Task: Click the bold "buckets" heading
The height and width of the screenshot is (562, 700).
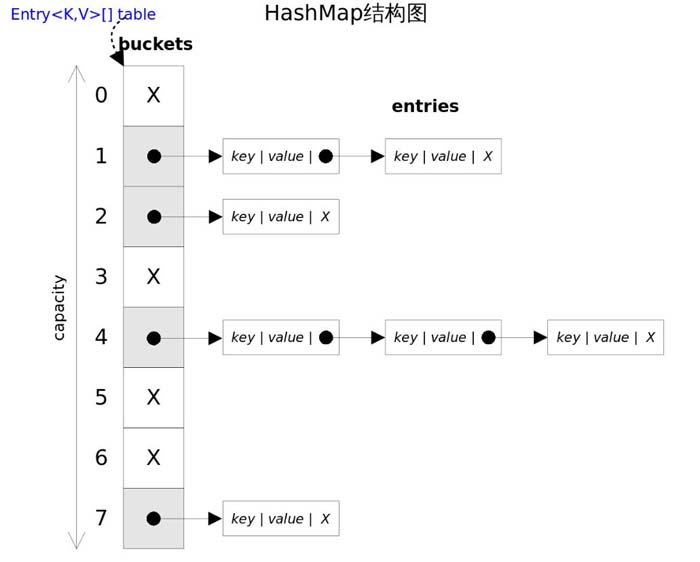Action: [x=156, y=45]
